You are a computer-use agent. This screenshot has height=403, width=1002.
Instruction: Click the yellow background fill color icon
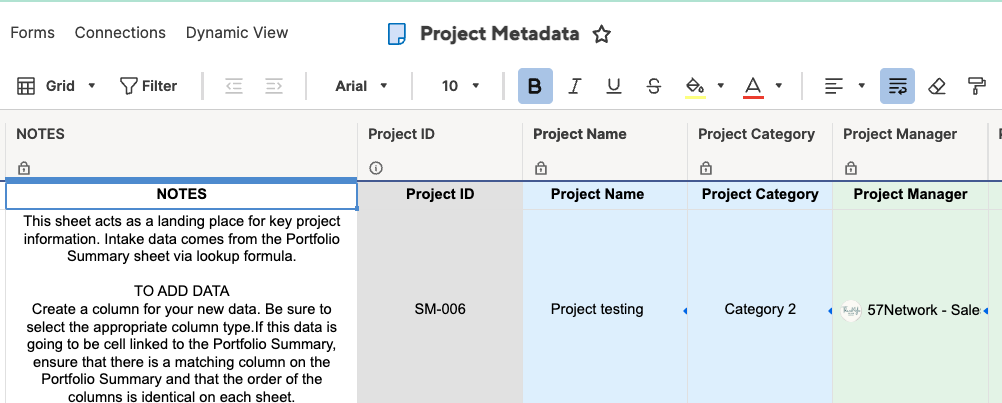point(695,86)
